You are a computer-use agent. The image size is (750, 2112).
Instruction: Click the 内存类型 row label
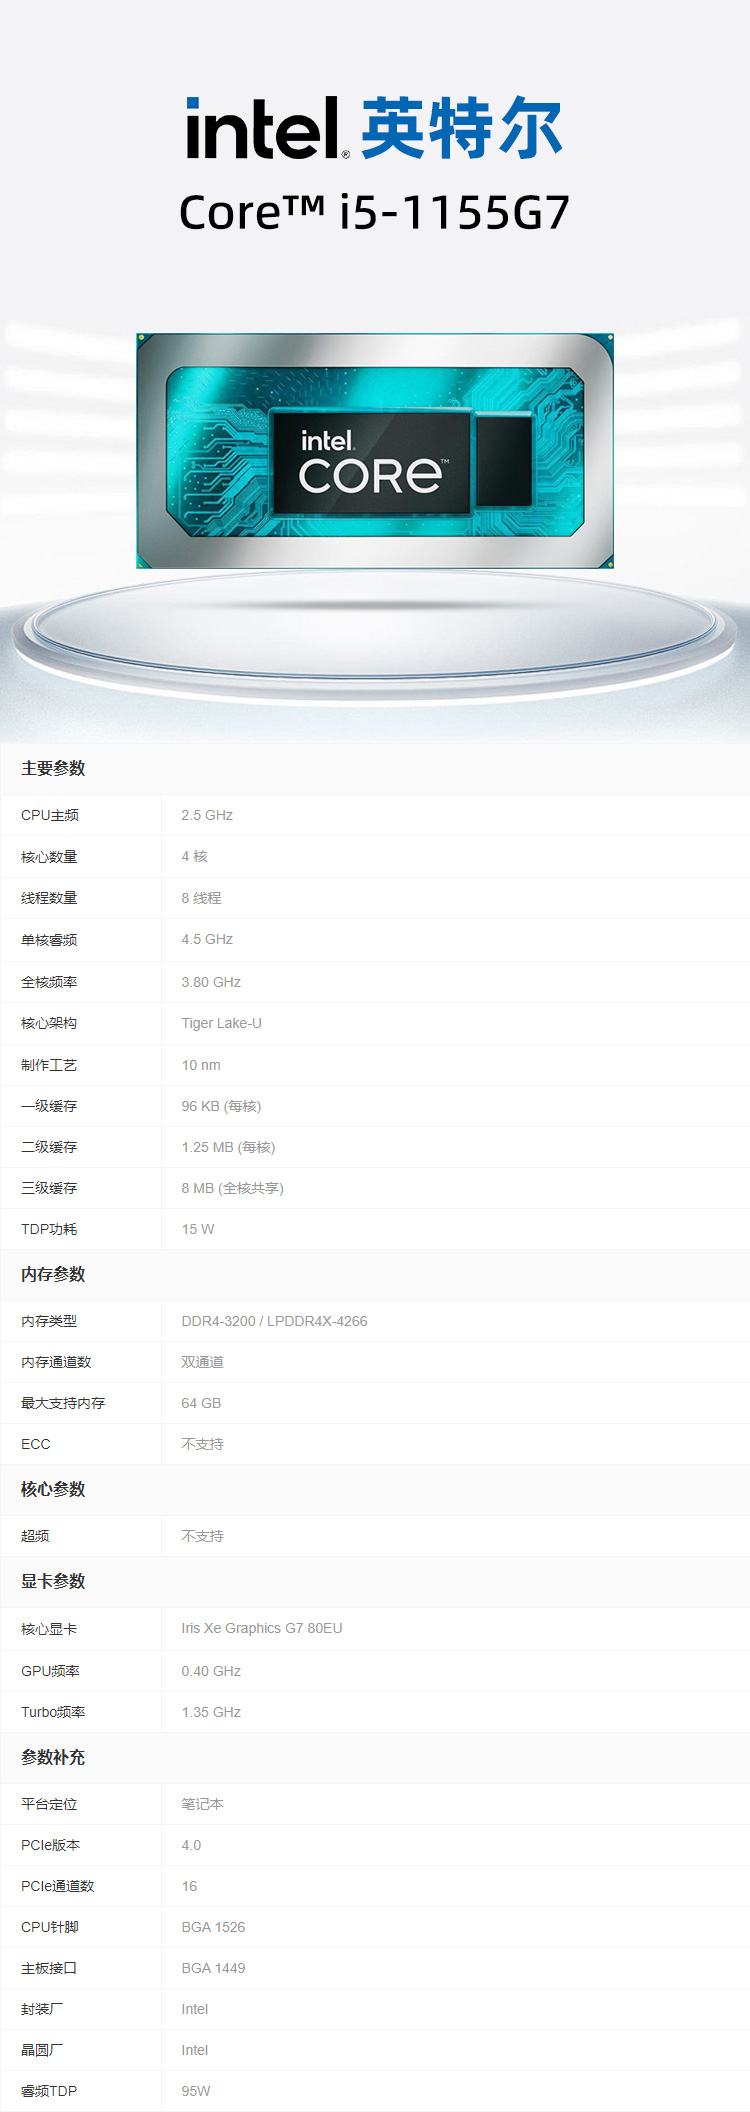(49, 1321)
